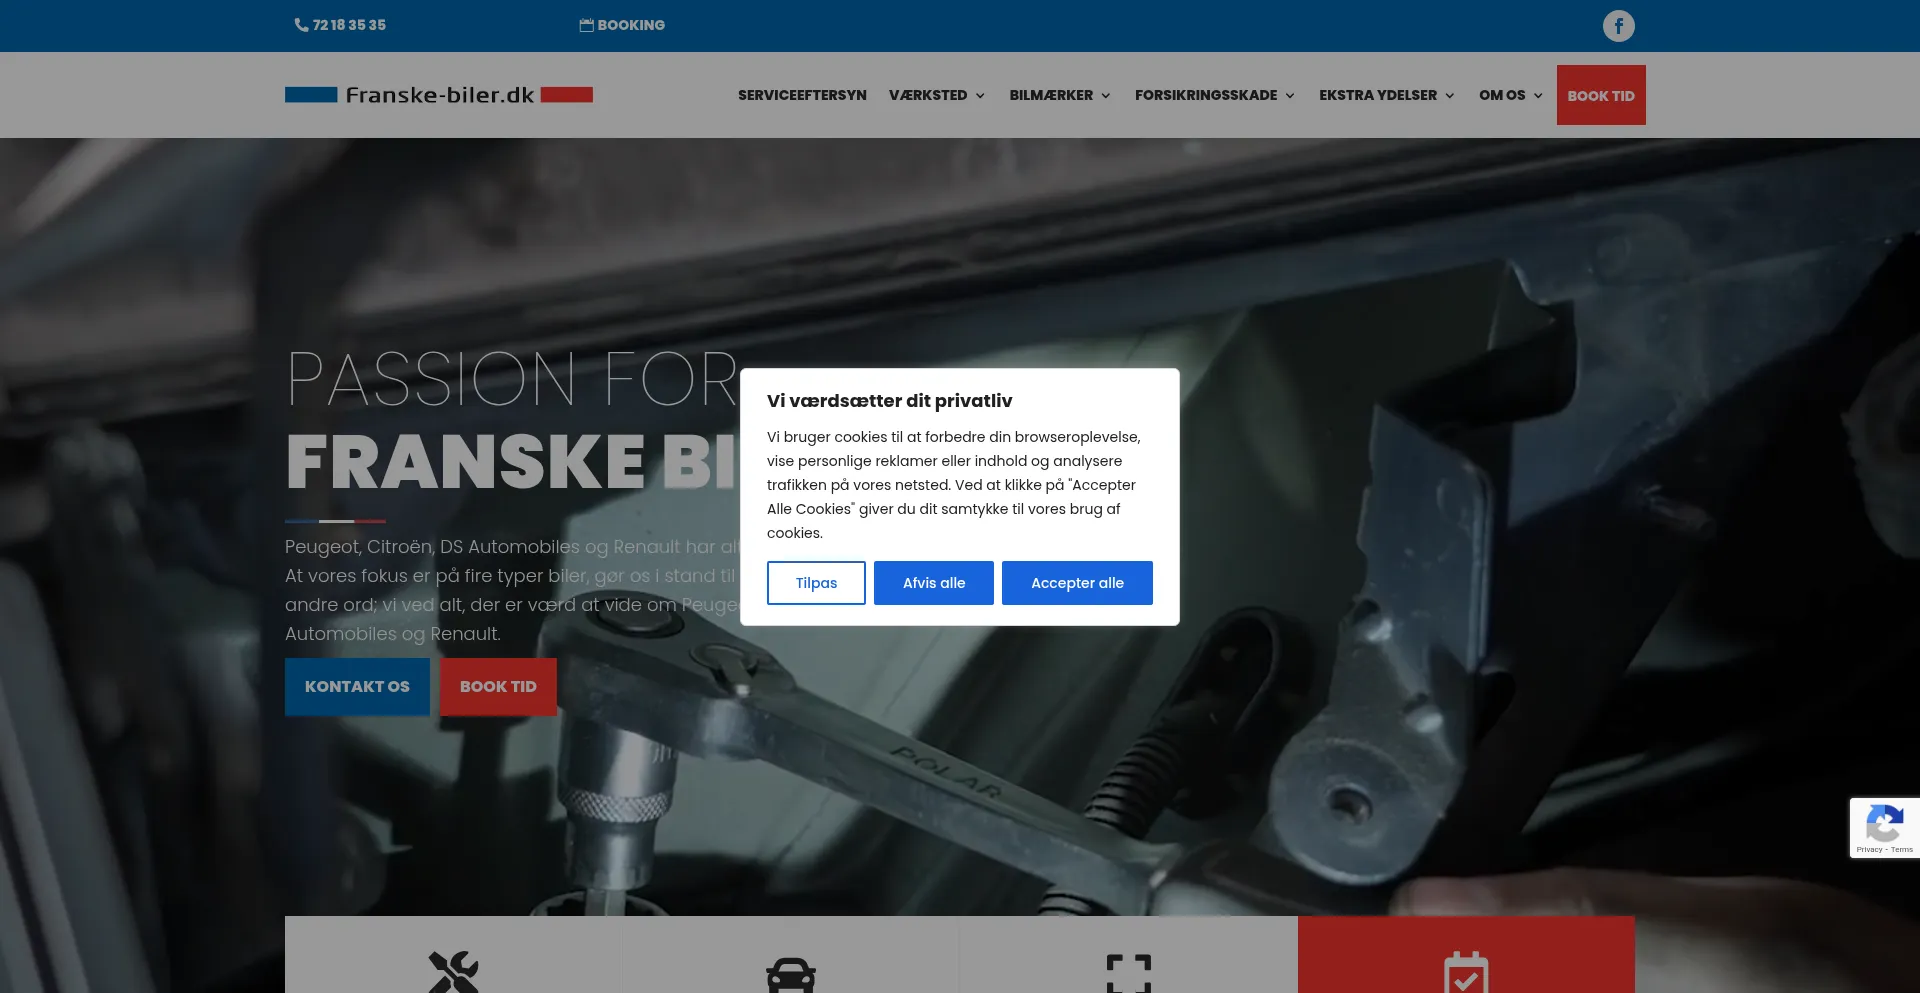Click the square frame brackets icon
The width and height of the screenshot is (1920, 993).
point(1128,973)
